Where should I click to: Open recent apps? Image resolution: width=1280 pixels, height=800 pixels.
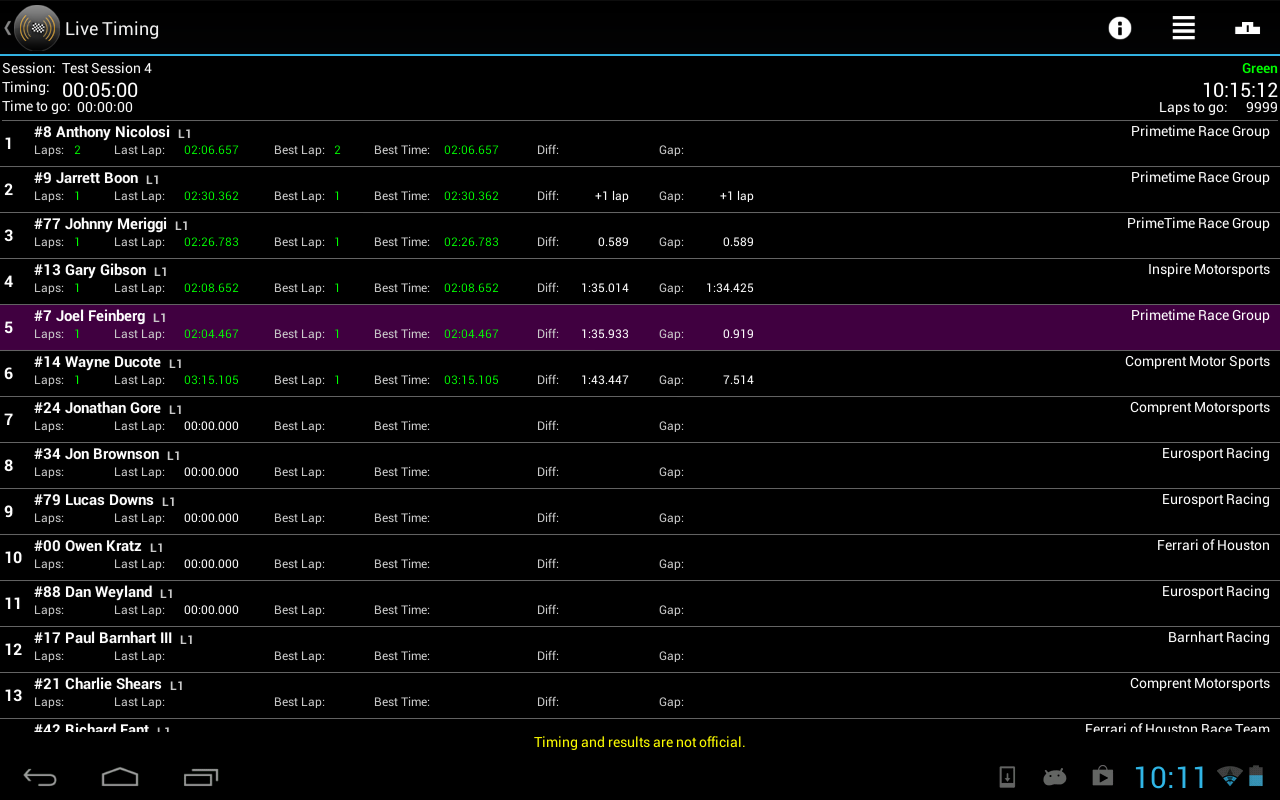click(x=200, y=776)
